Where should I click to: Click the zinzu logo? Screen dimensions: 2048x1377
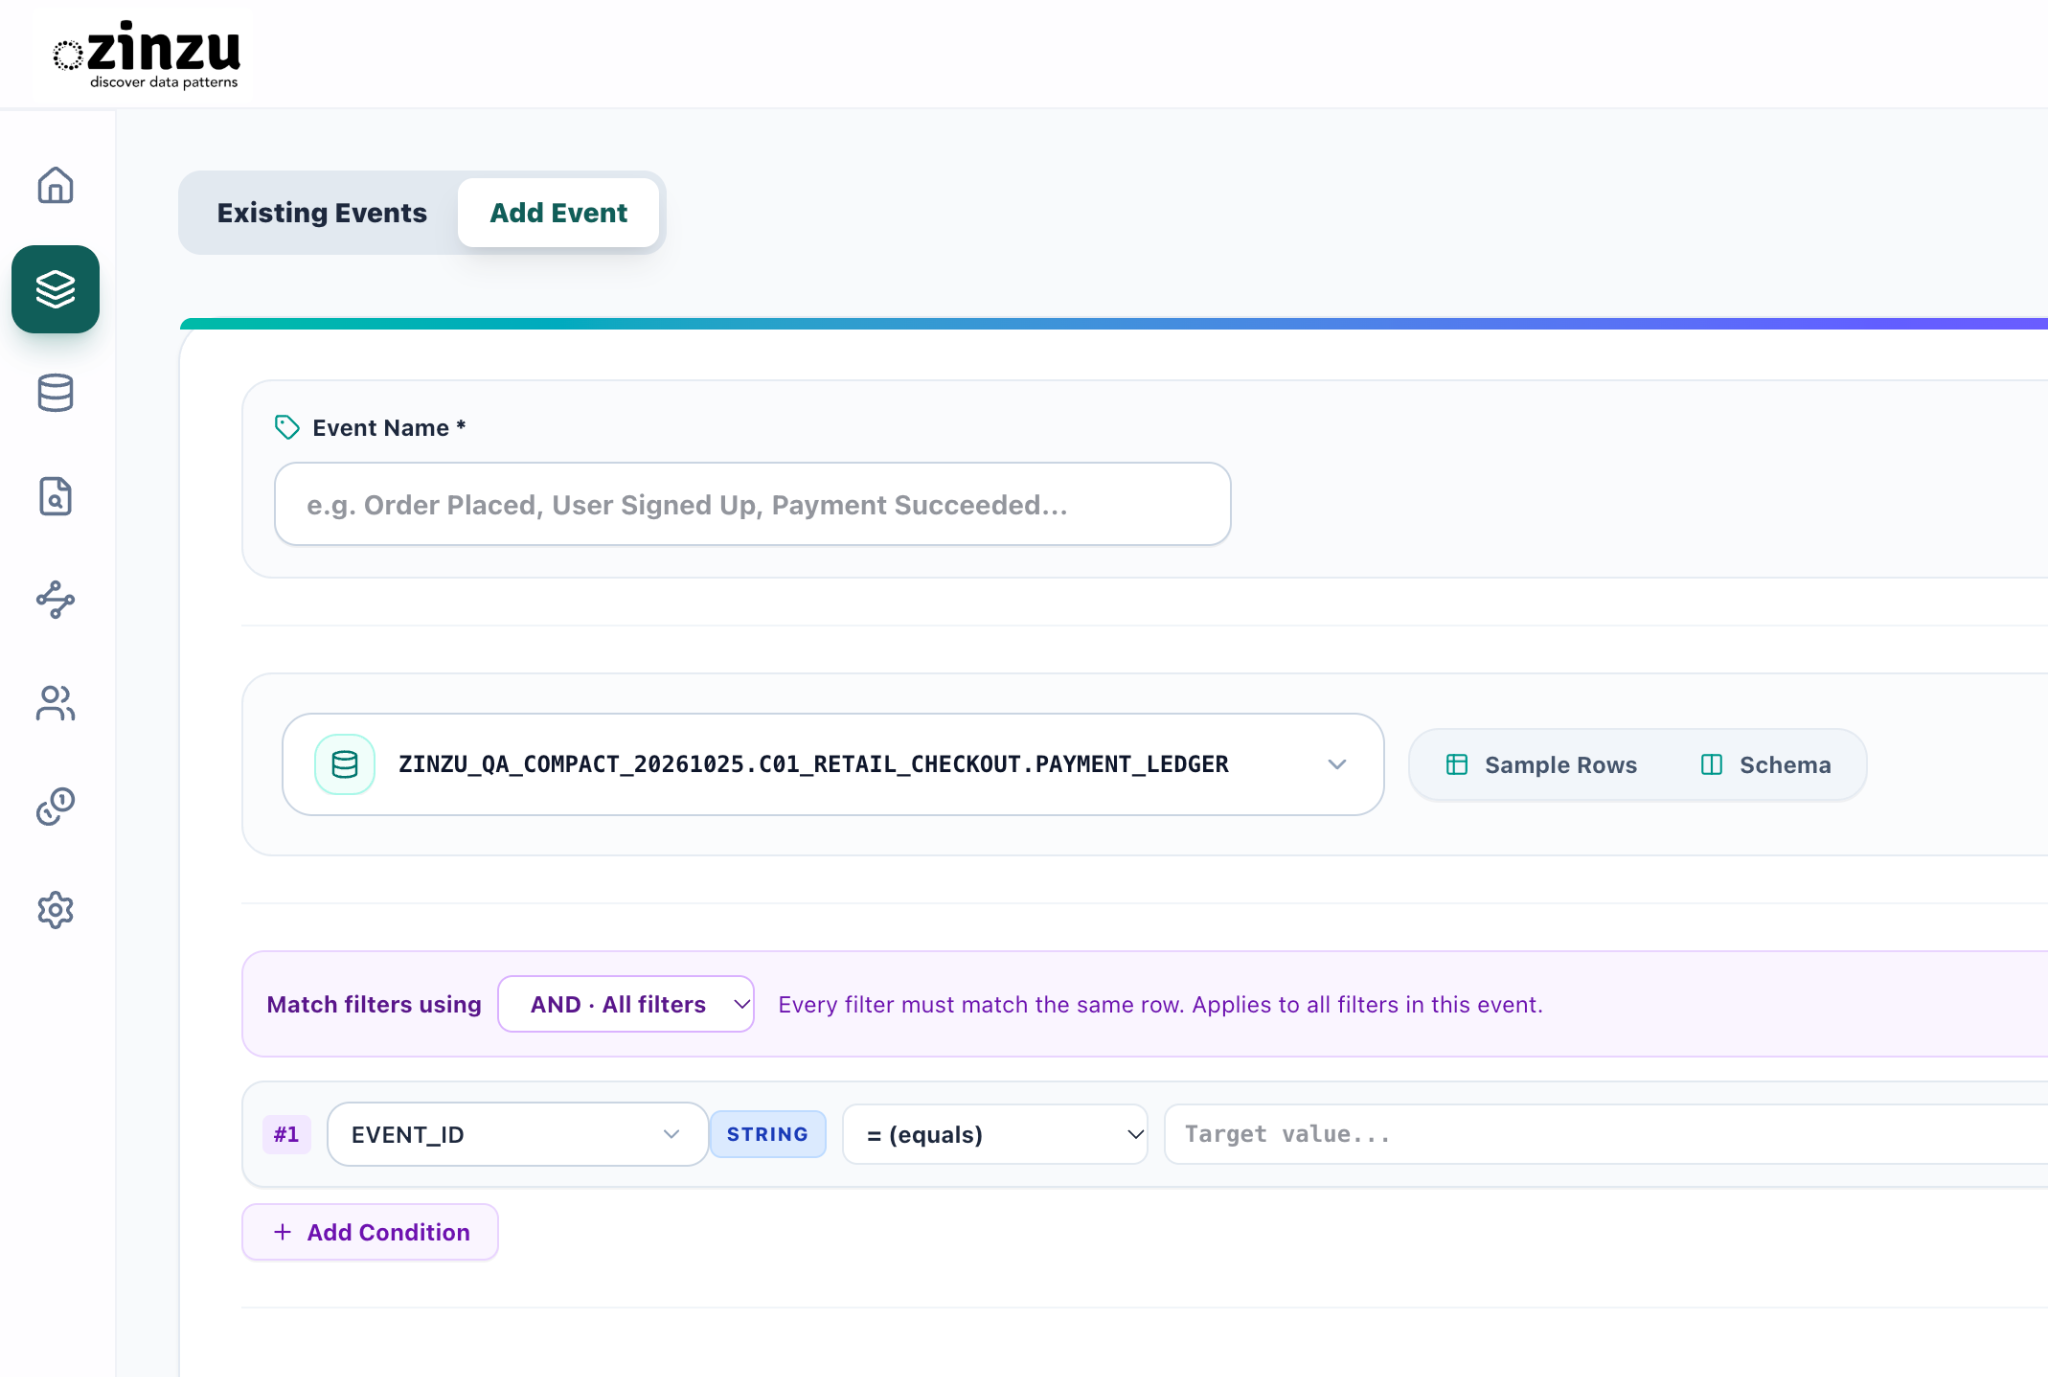point(147,55)
